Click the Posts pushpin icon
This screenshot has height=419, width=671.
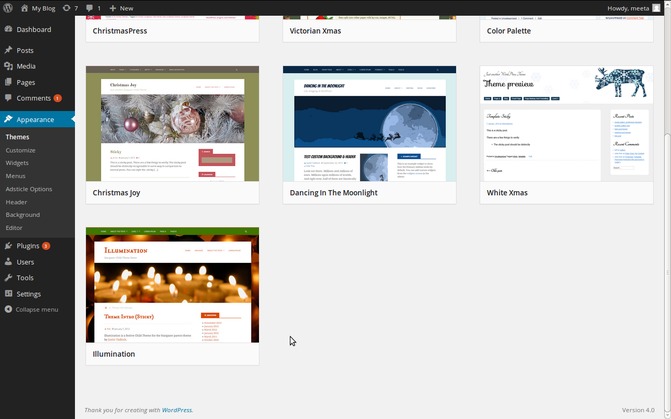tap(8, 50)
